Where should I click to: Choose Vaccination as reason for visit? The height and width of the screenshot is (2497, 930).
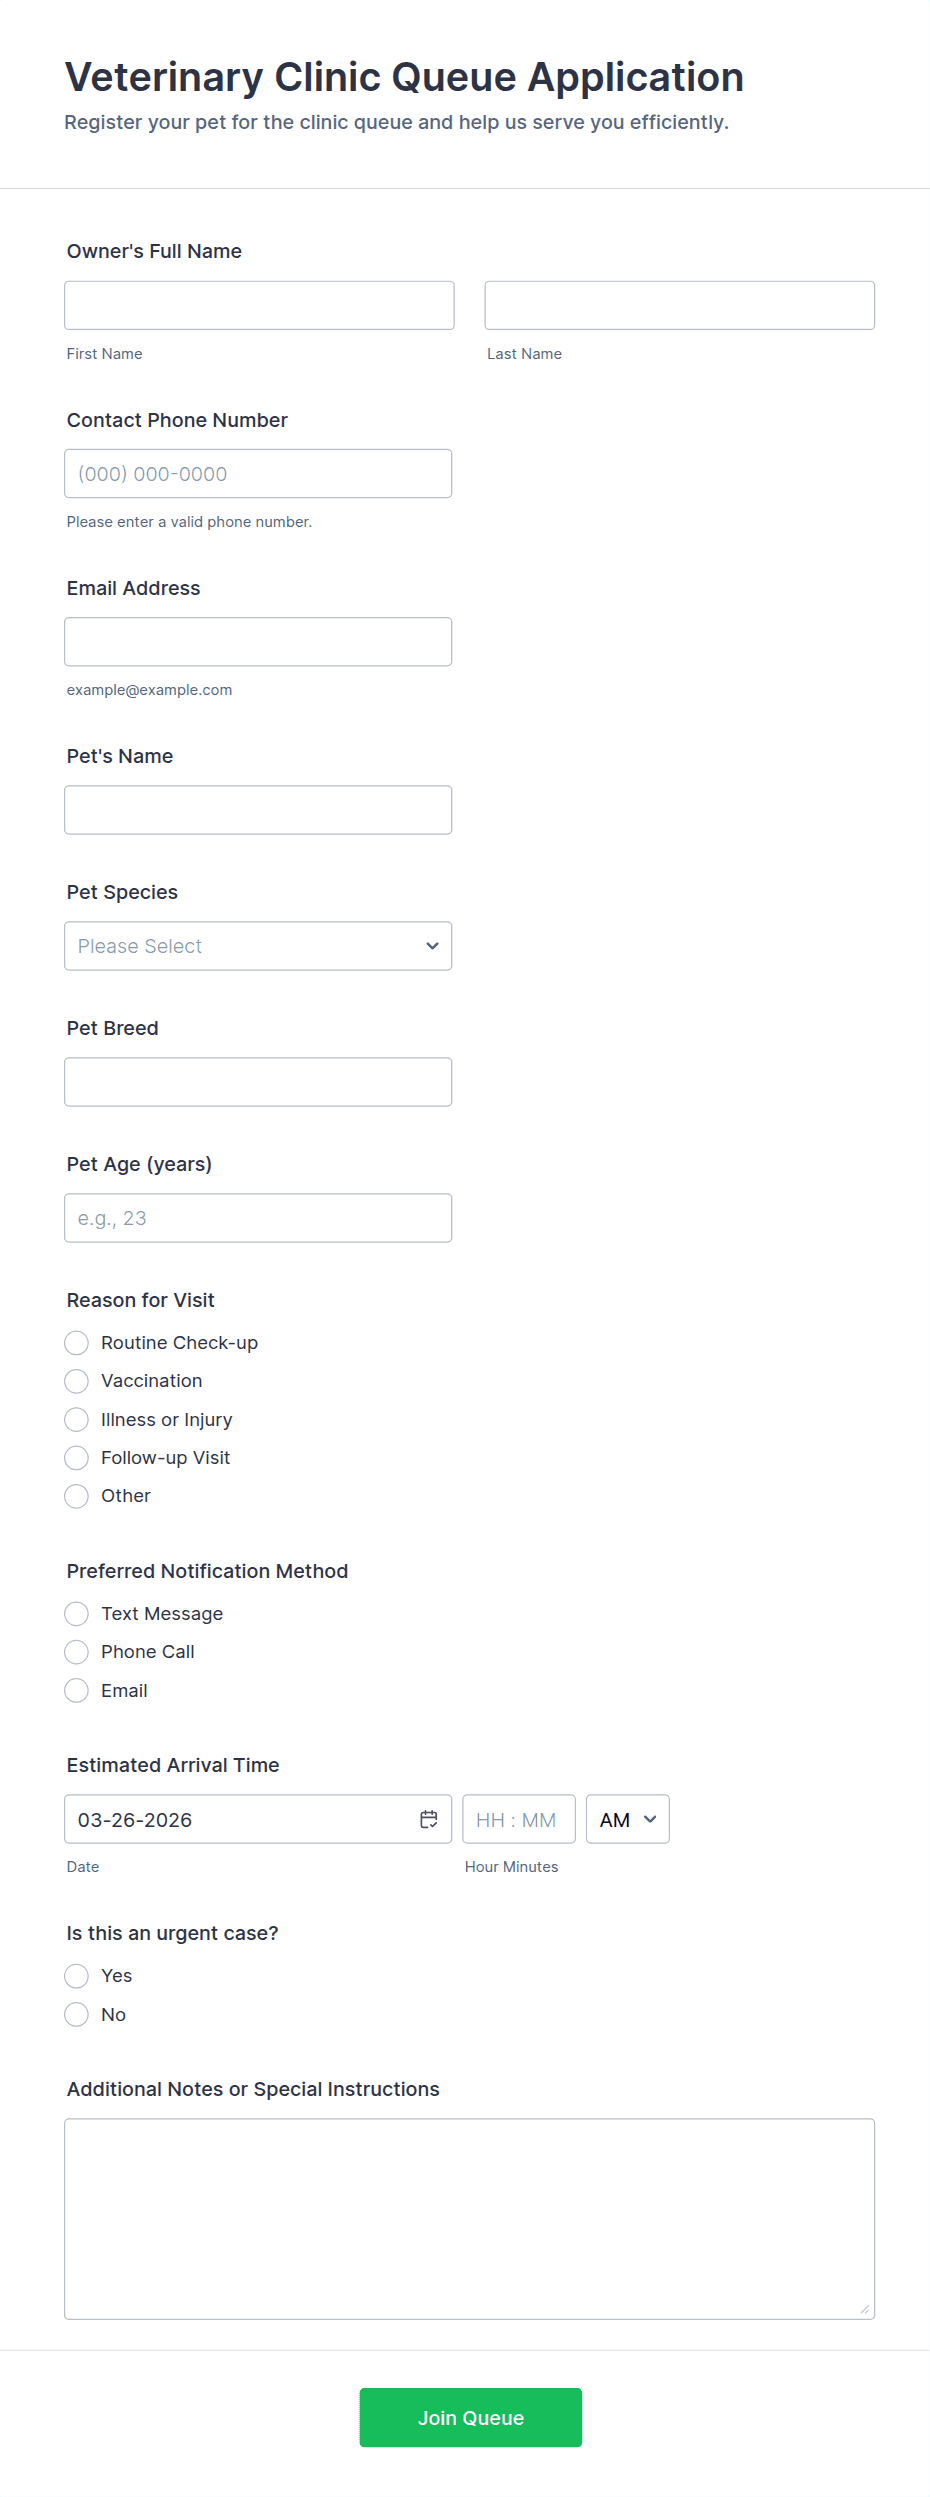pyautogui.click(x=77, y=1381)
